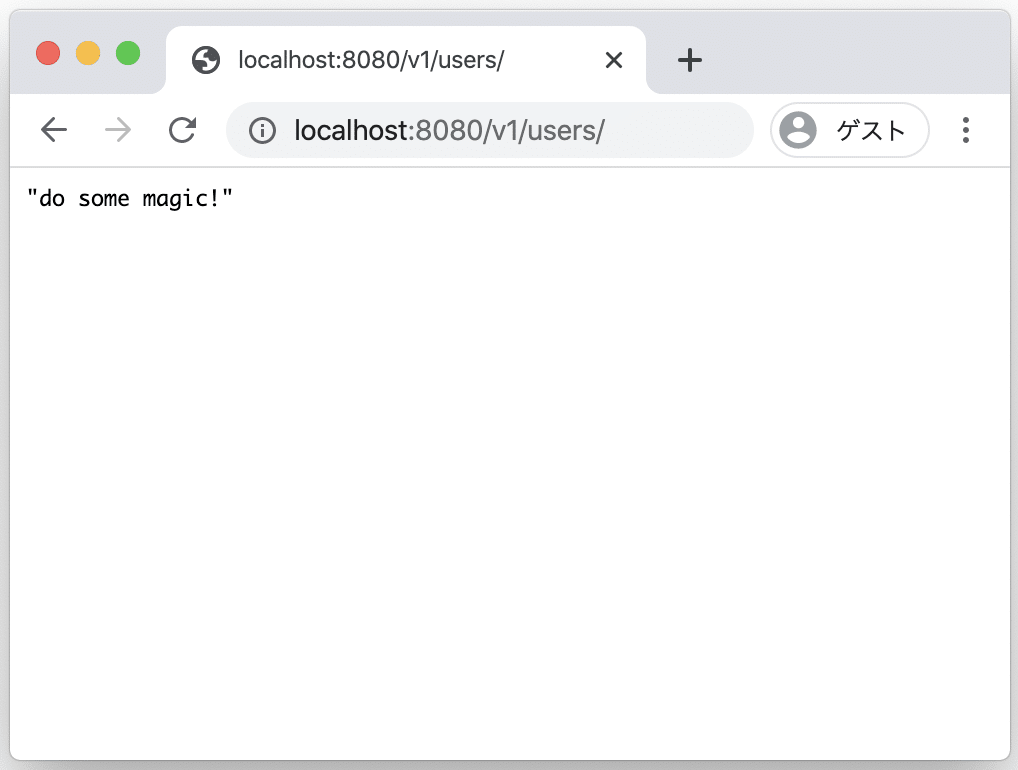View site information via info icon

[262, 130]
